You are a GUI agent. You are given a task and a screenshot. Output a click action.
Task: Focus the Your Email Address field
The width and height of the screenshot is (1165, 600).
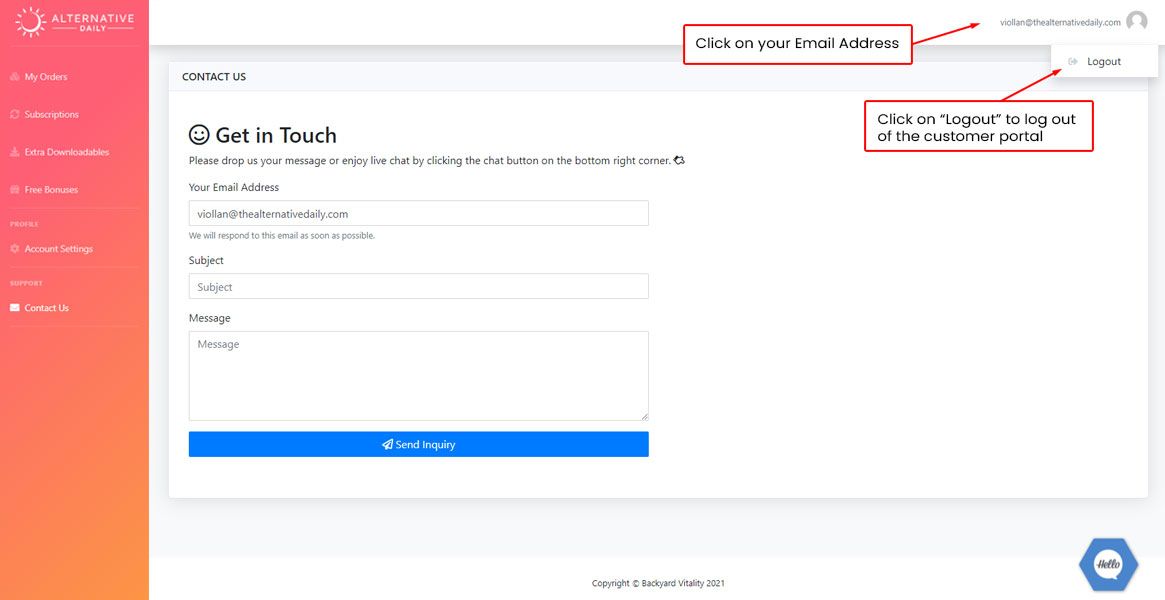click(418, 214)
